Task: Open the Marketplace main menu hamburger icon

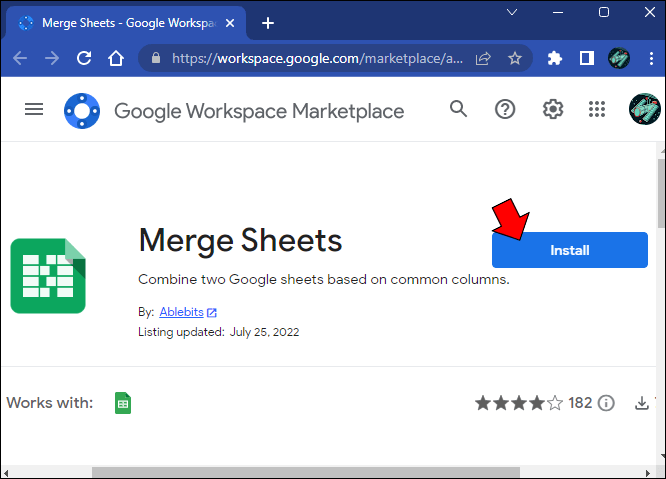Action: [x=34, y=110]
